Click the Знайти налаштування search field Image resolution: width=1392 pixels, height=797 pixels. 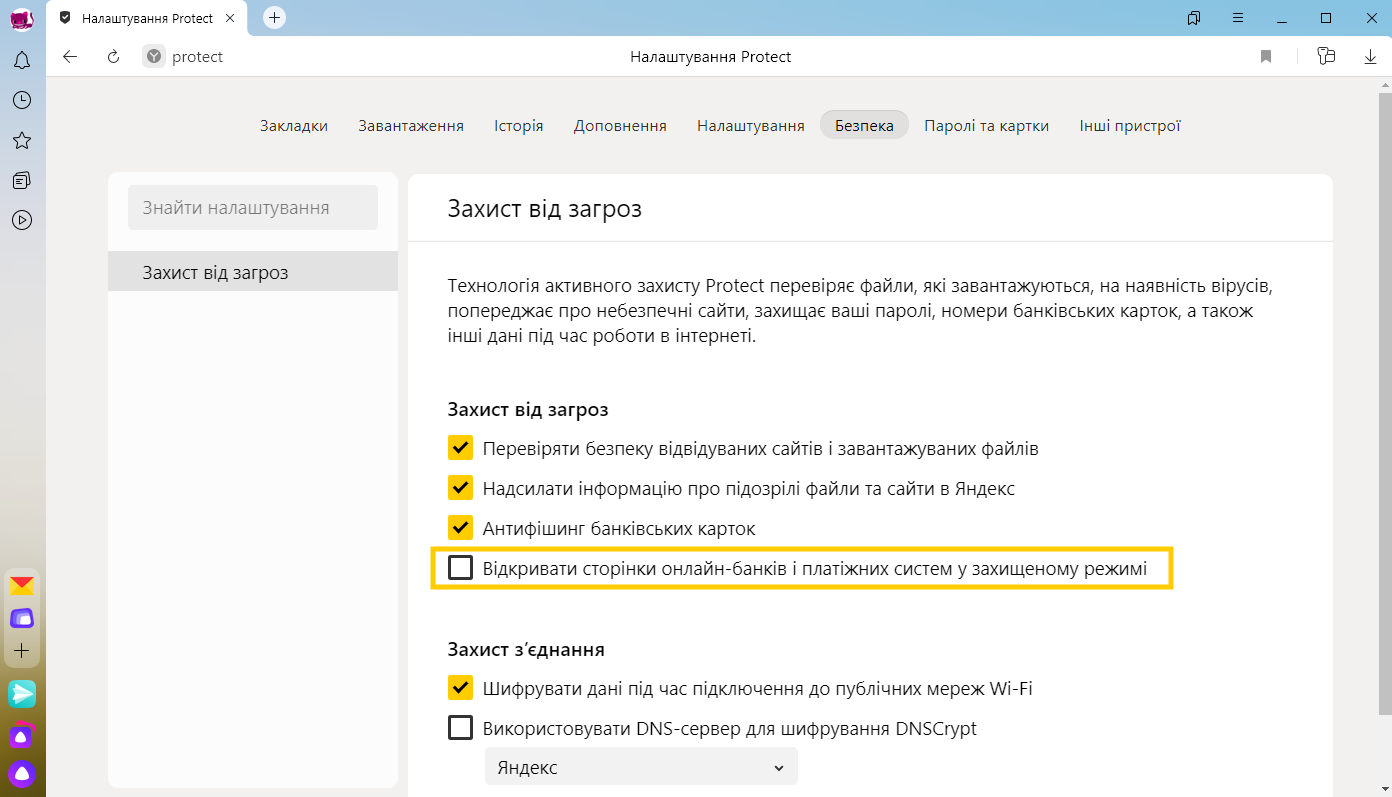pos(253,208)
